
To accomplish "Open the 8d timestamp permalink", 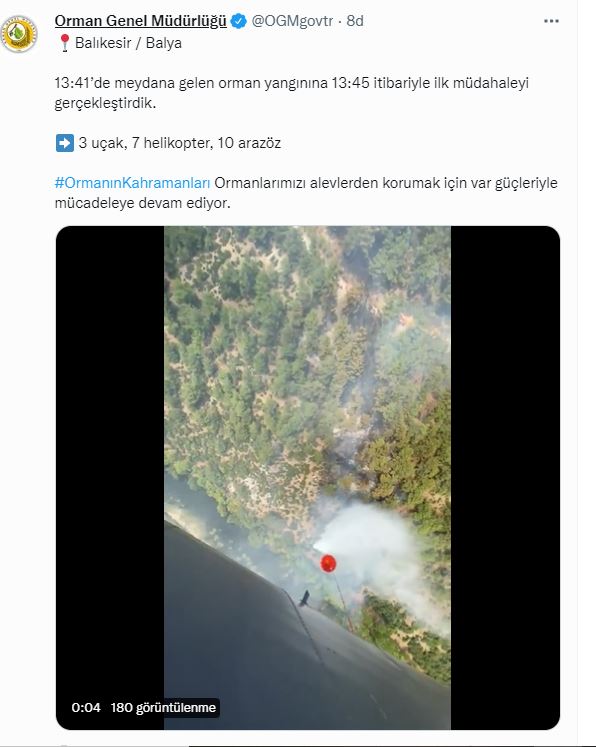I will coord(355,21).
